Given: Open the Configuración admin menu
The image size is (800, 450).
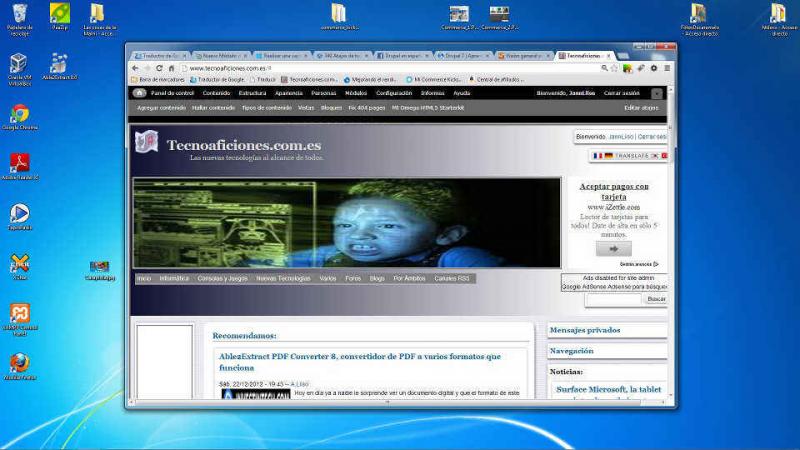Looking at the screenshot, I should pos(394,93).
